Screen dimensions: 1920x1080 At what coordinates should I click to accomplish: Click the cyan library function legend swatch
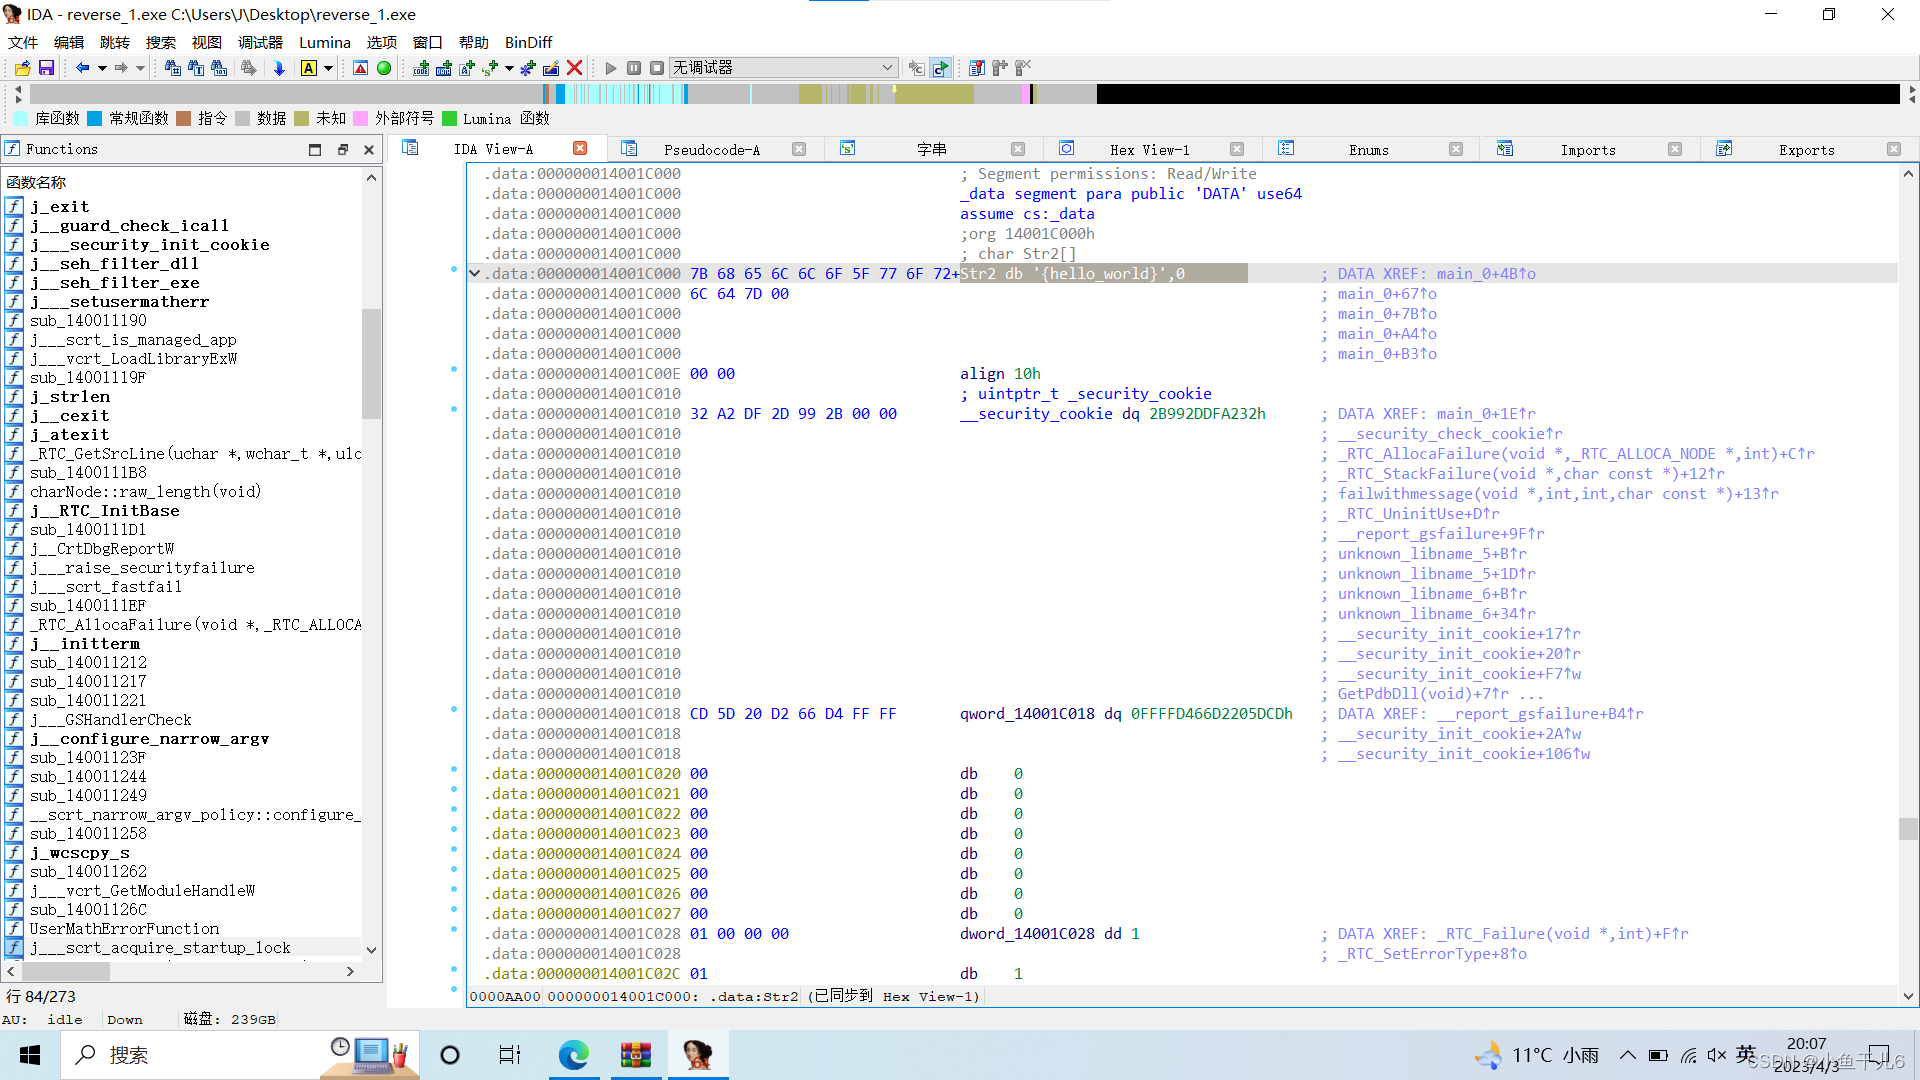click(21, 119)
